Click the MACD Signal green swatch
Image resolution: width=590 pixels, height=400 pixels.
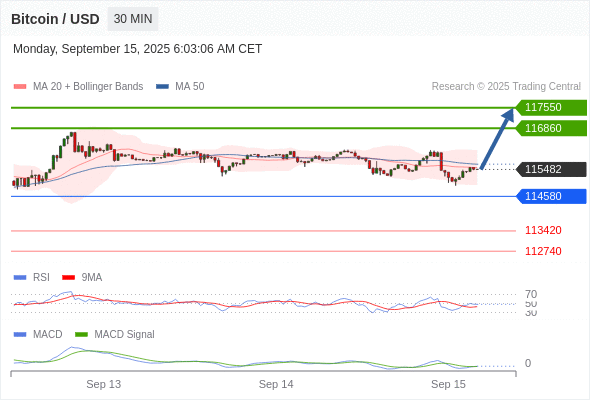point(81,335)
